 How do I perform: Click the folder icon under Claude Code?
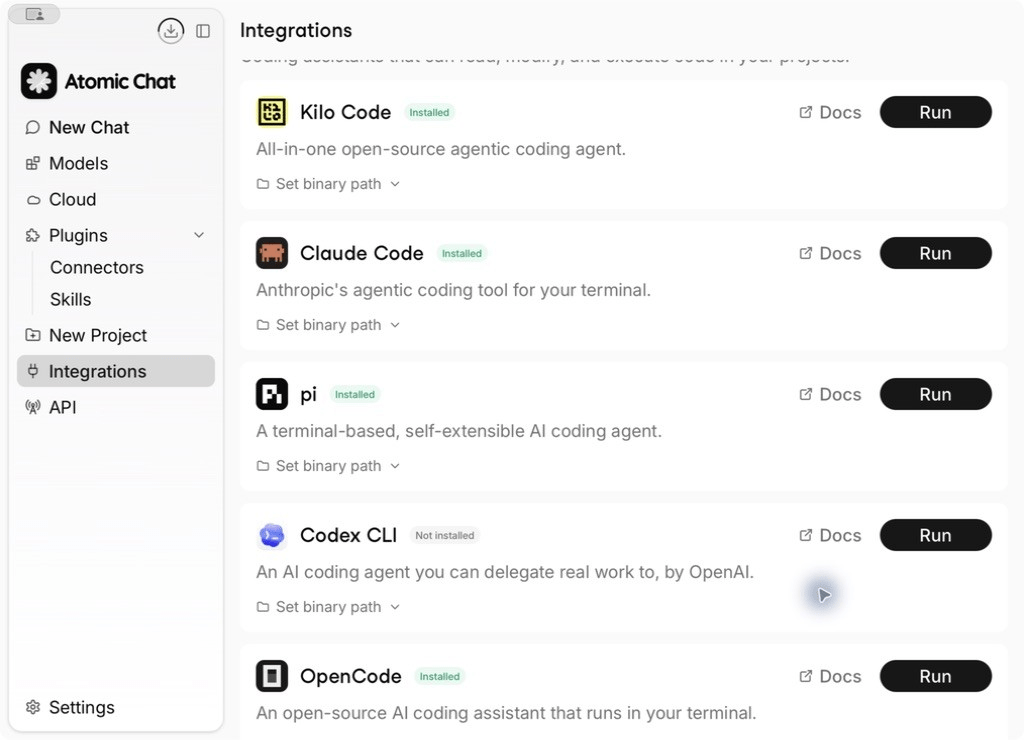click(263, 325)
